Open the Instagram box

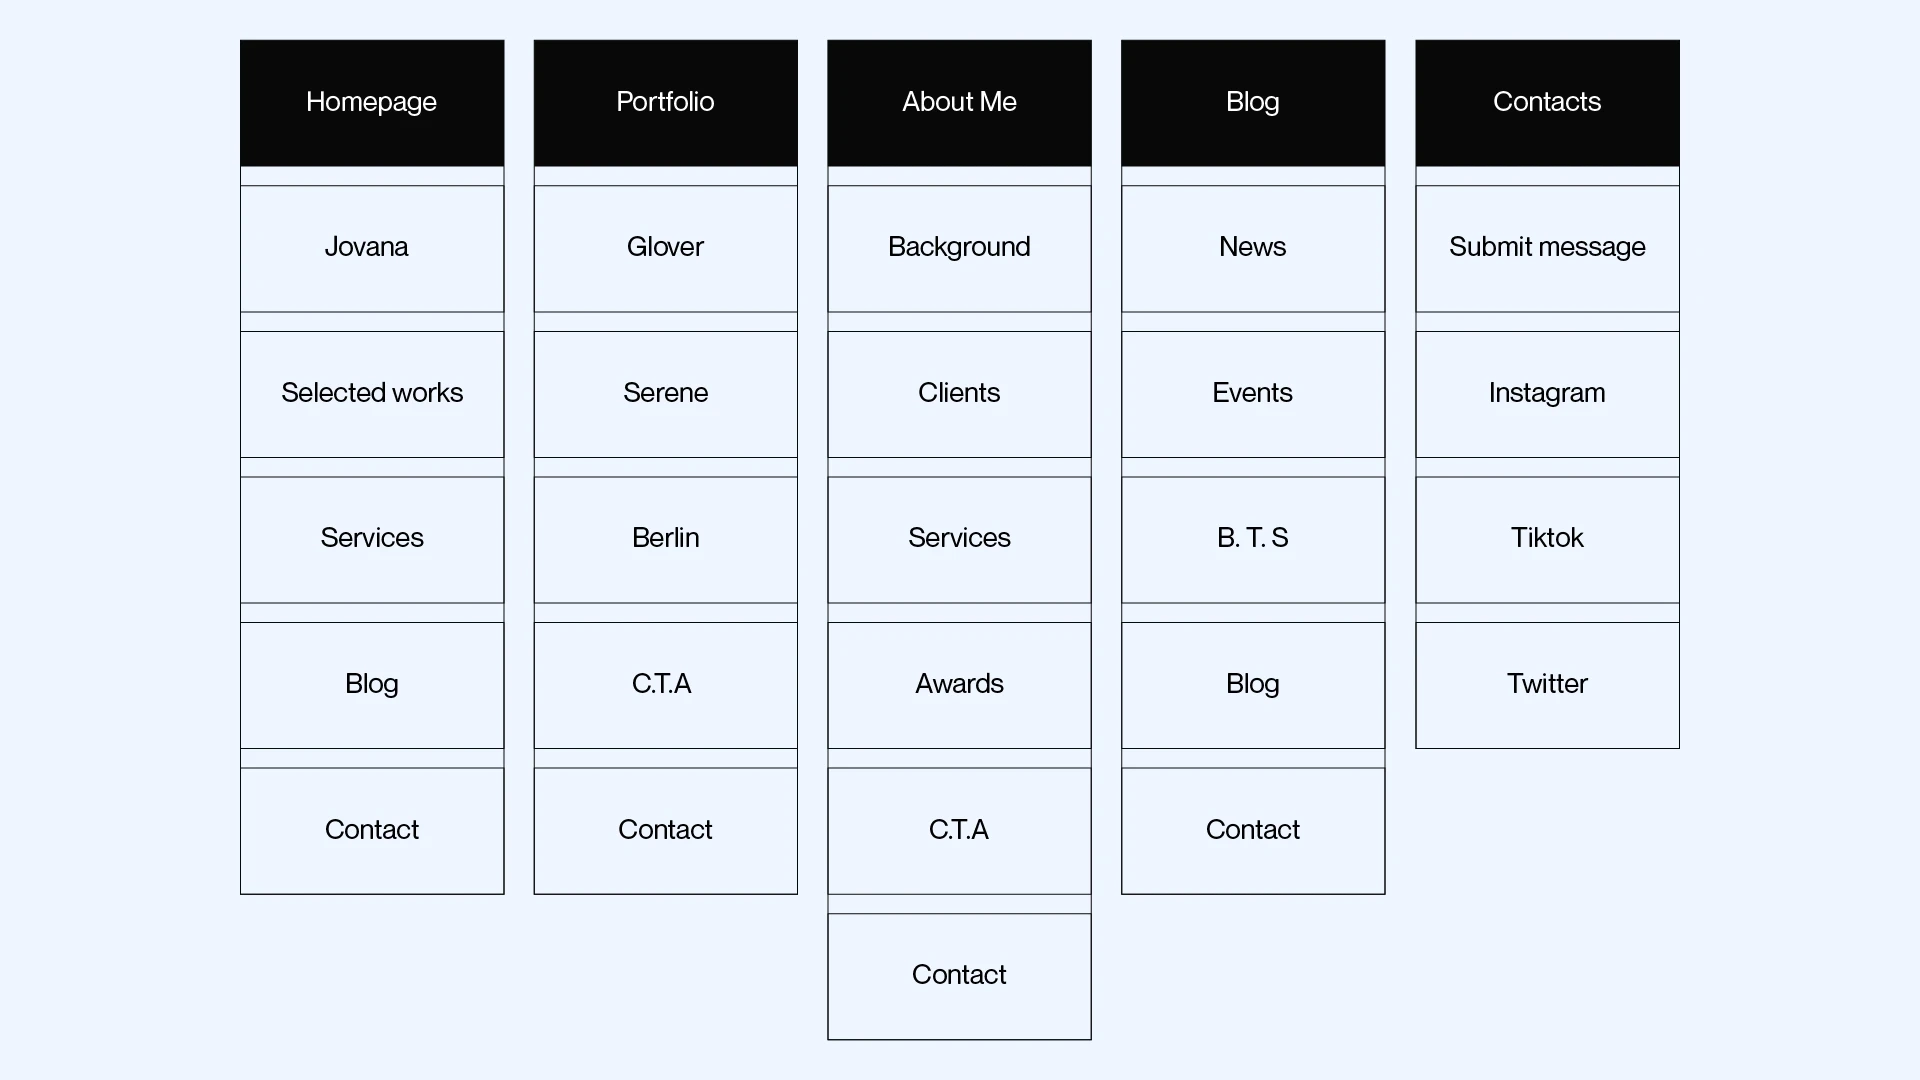pyautogui.click(x=1547, y=393)
